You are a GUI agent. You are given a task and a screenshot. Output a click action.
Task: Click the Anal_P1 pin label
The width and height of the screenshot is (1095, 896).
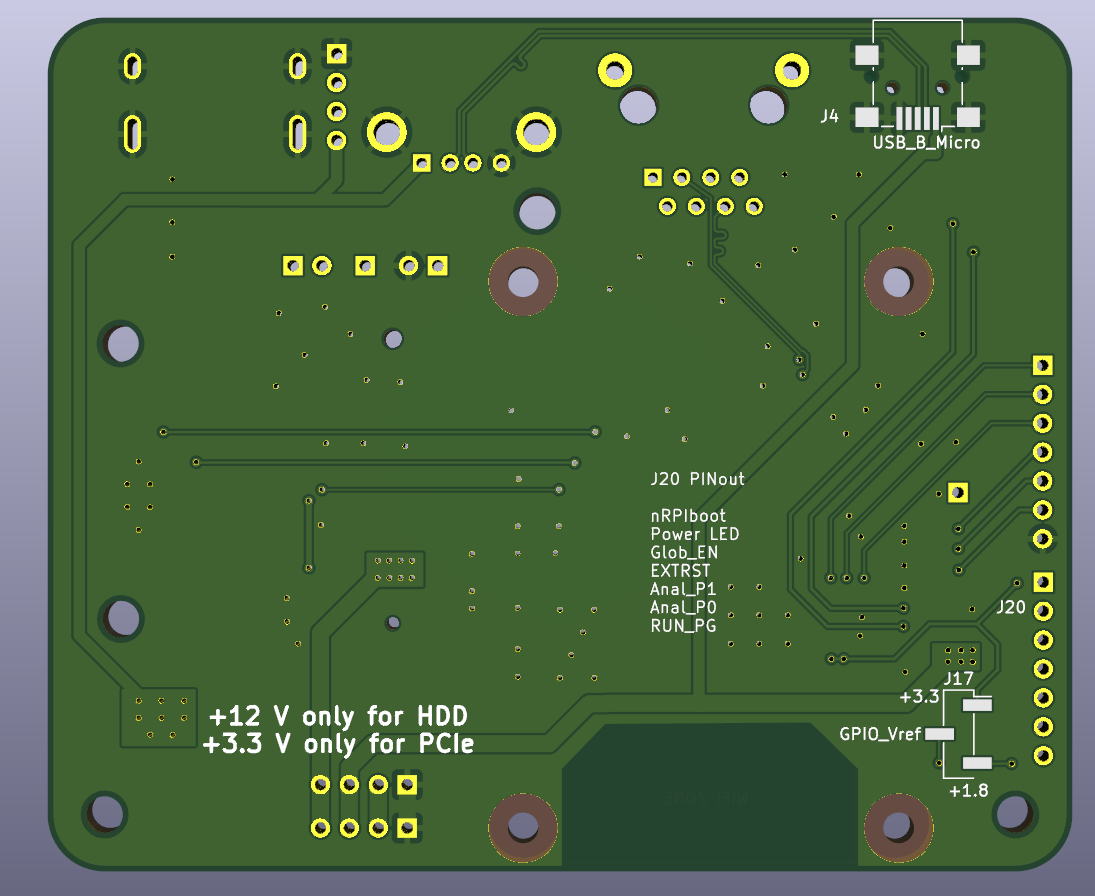683,589
